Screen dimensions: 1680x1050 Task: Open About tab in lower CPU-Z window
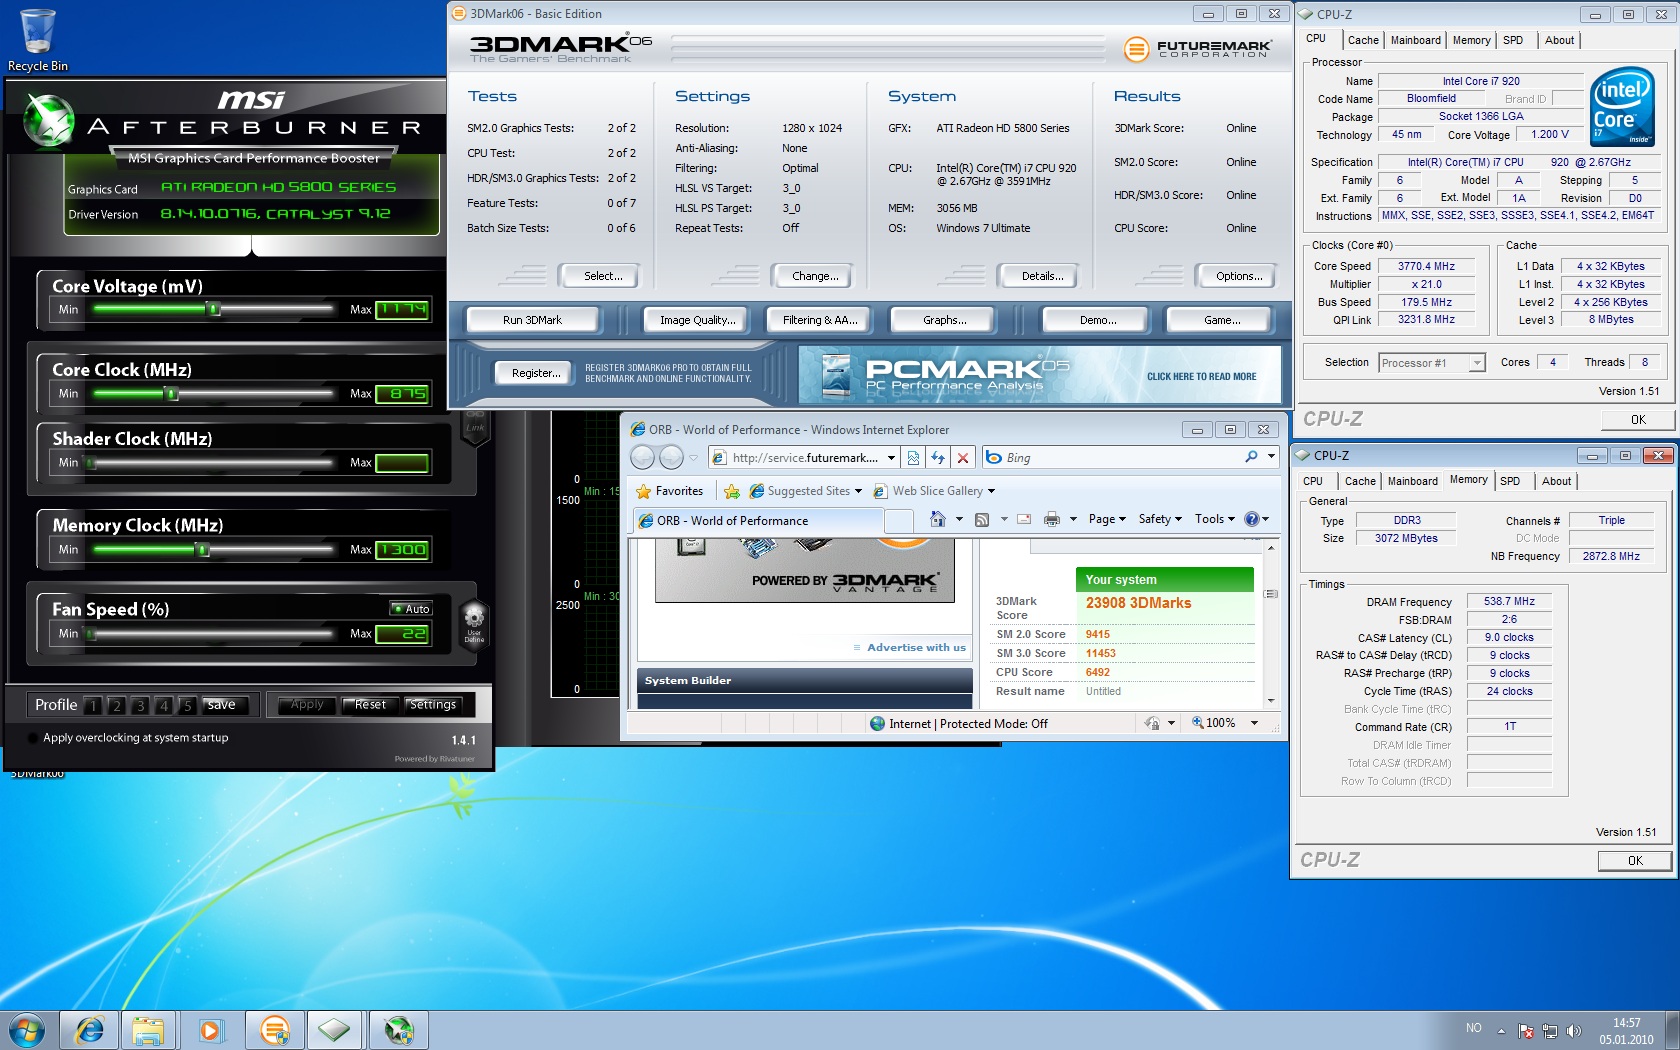pyautogui.click(x=1556, y=481)
